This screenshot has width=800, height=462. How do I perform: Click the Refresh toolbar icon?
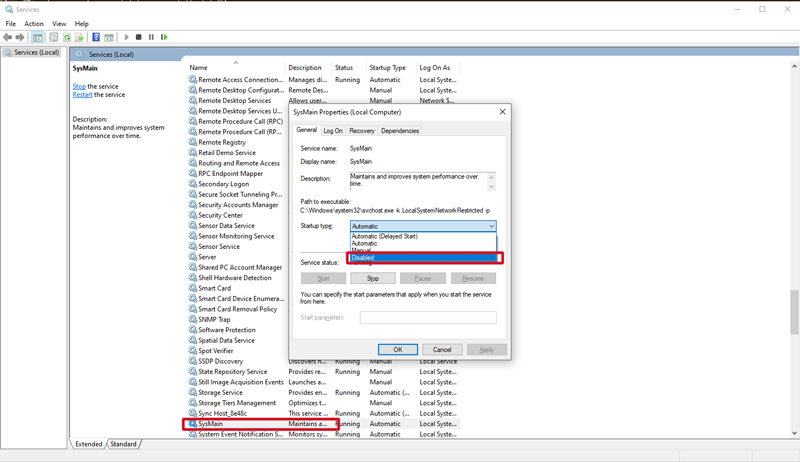(x=67, y=37)
